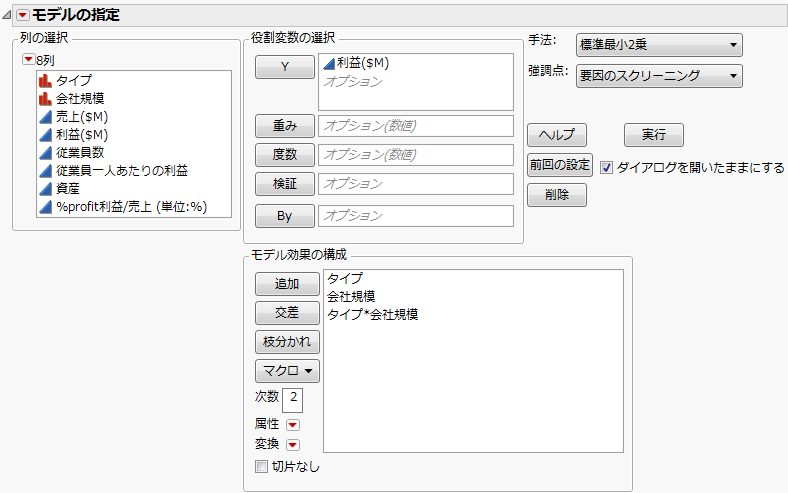Click the continuous icon beside 従業員数
788x493 pixels.
(x=45, y=152)
